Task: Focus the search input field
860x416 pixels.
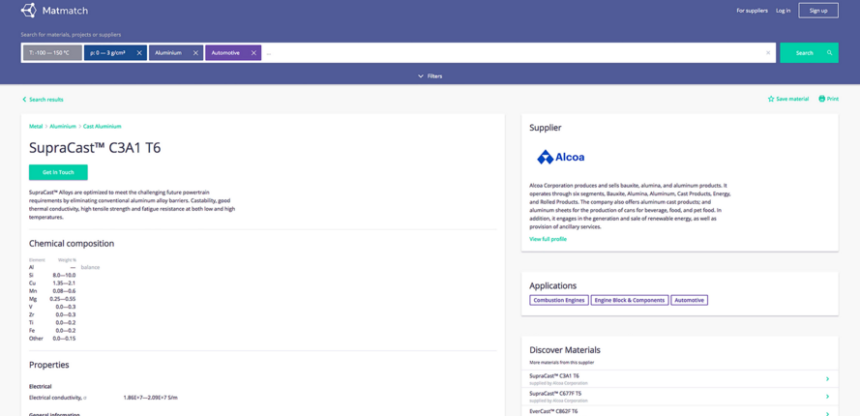Action: [x=513, y=53]
